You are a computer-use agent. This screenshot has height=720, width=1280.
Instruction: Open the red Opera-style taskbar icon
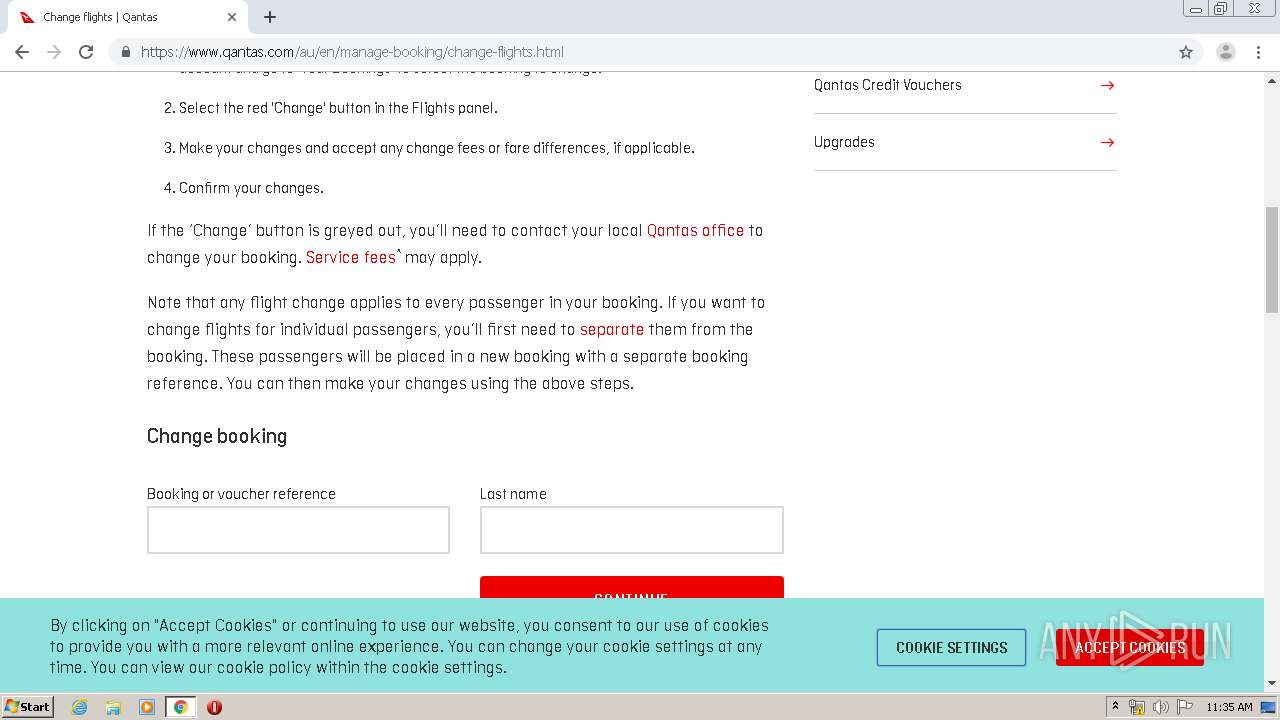click(x=214, y=707)
